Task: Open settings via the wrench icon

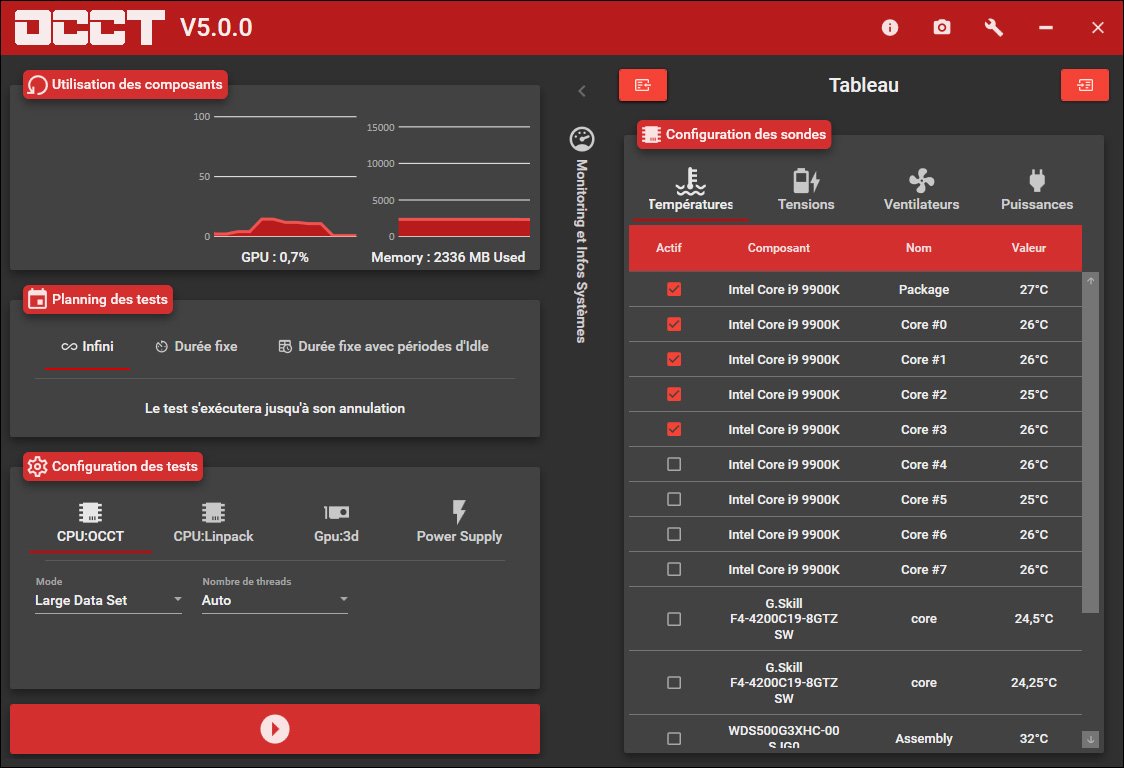Action: [994, 28]
